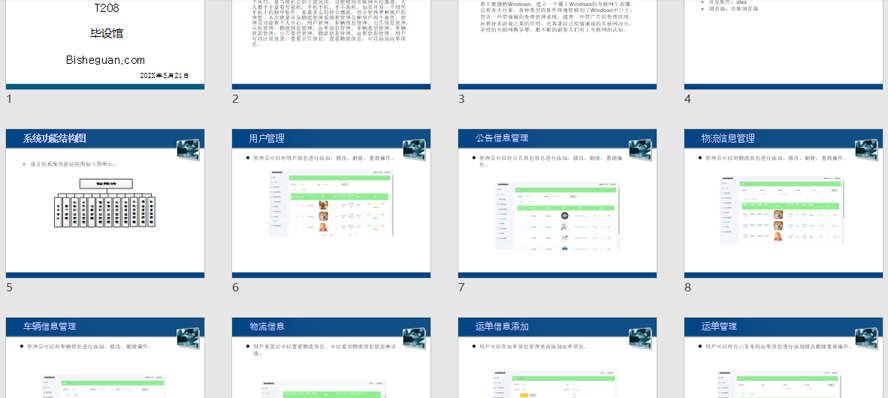The height and width of the screenshot is (398, 888).
Task: Select the 公告信息管理 slide thumbnail
Action: (x=557, y=203)
